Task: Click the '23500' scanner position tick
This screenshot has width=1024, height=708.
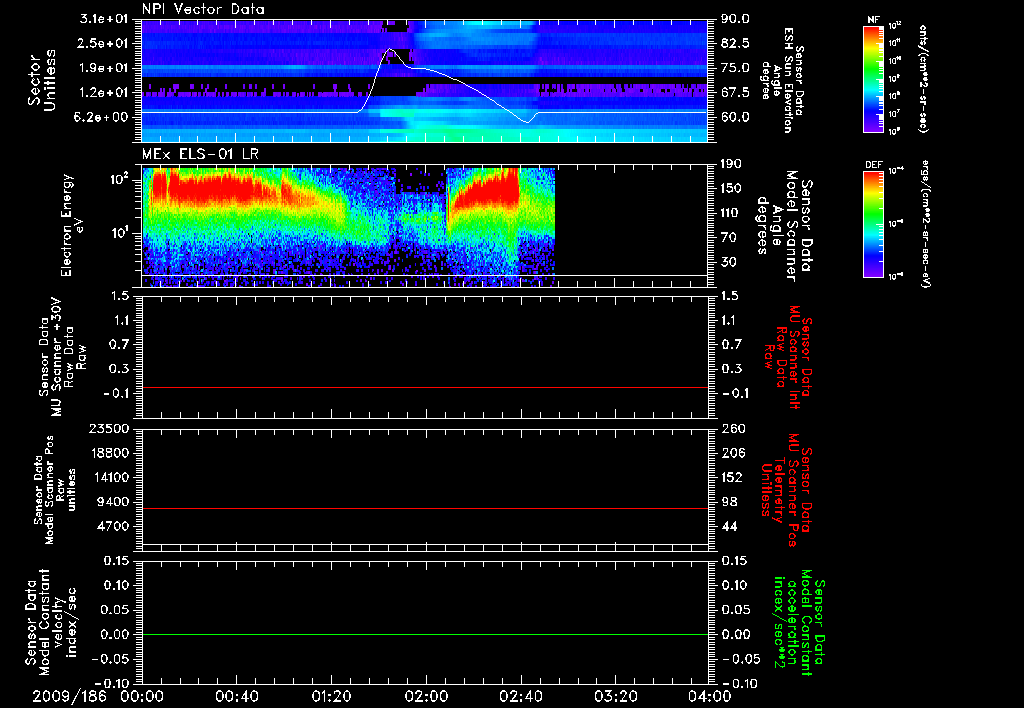Action: tap(111, 428)
